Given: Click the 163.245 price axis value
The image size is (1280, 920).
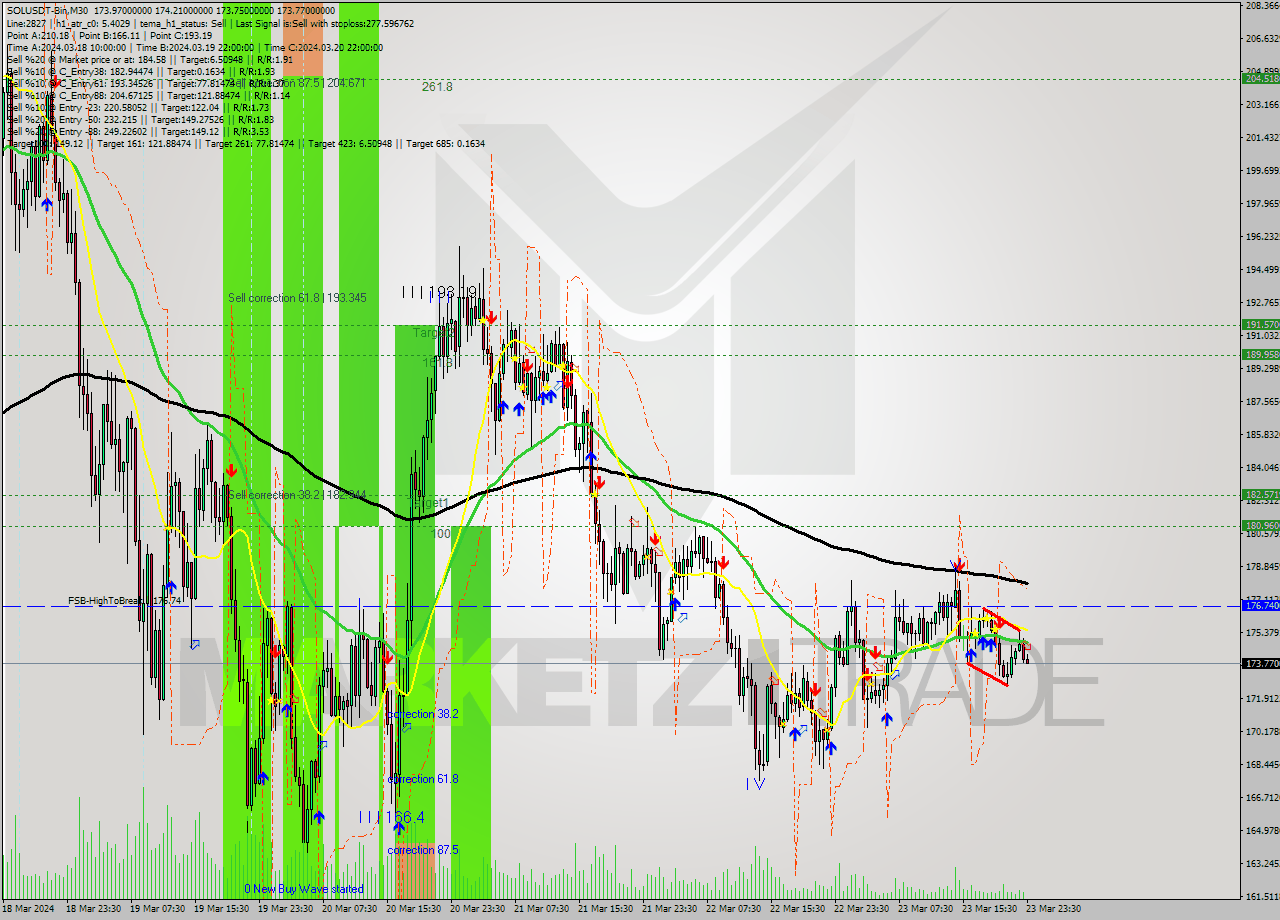Looking at the screenshot, I should (1261, 864).
